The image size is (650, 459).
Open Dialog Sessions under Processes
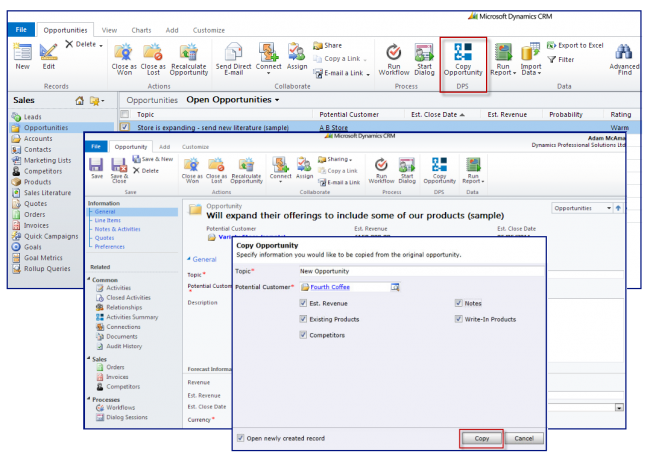tap(126, 417)
